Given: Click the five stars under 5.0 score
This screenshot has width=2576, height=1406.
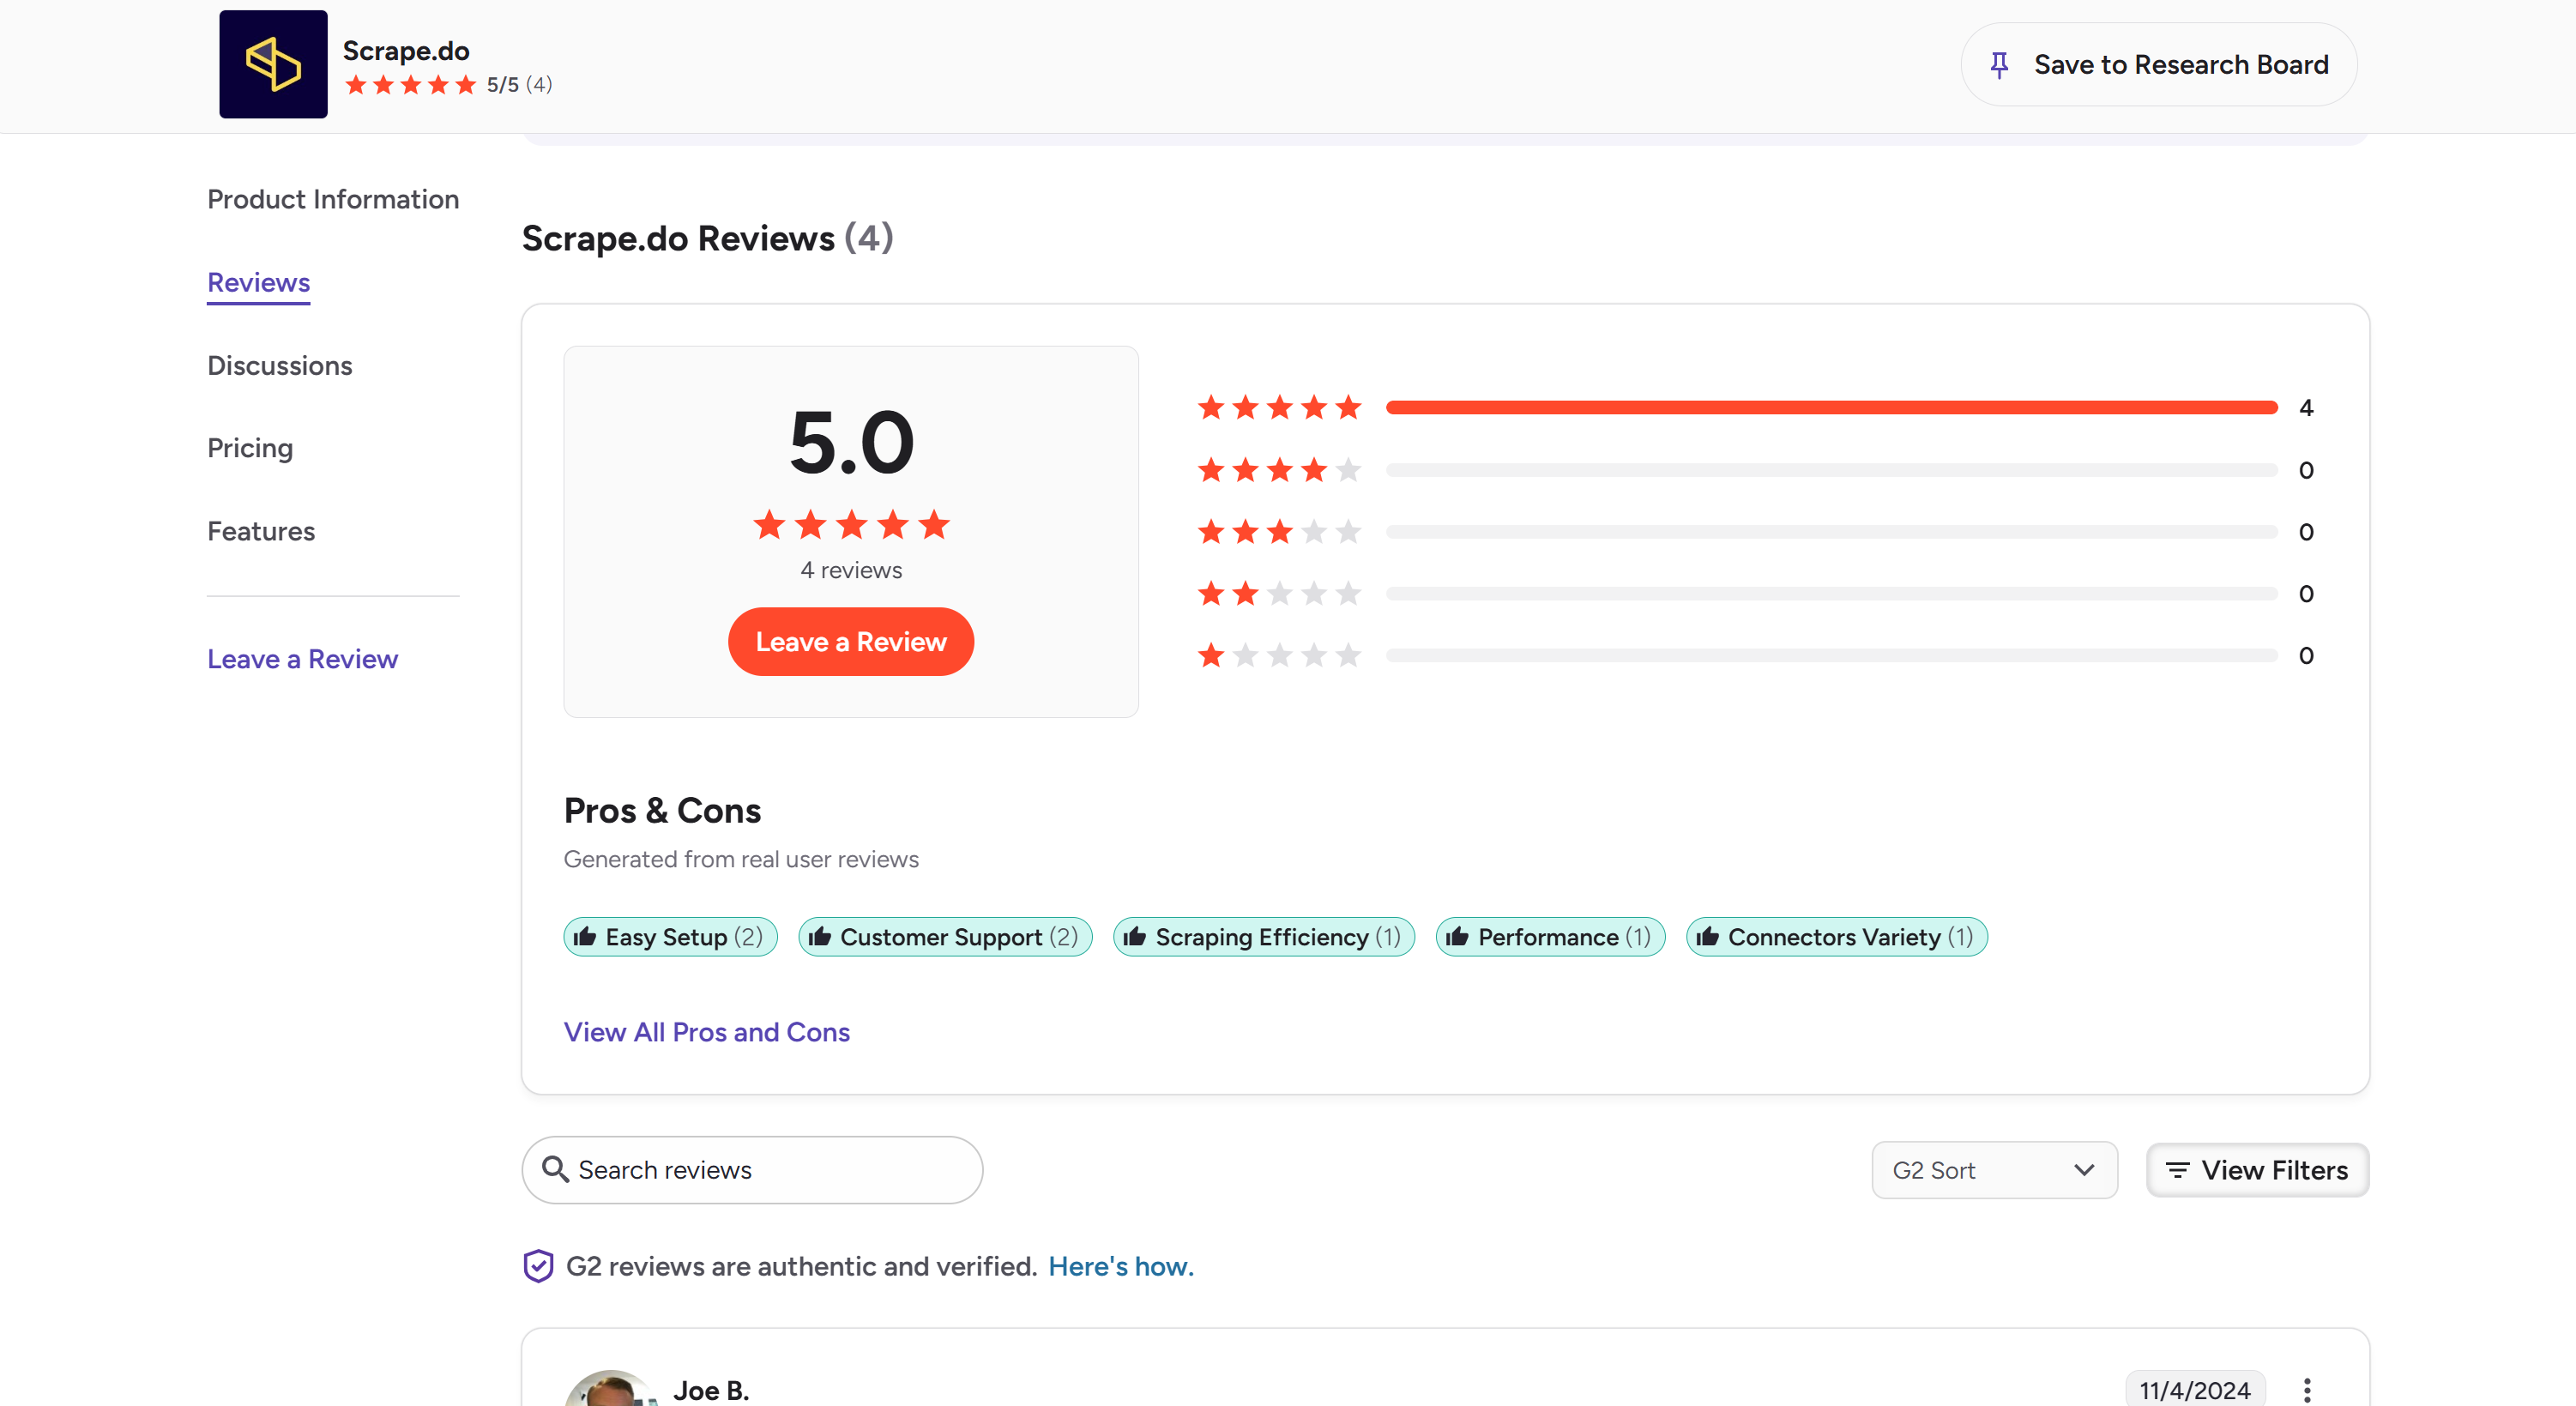Looking at the screenshot, I should [851, 524].
